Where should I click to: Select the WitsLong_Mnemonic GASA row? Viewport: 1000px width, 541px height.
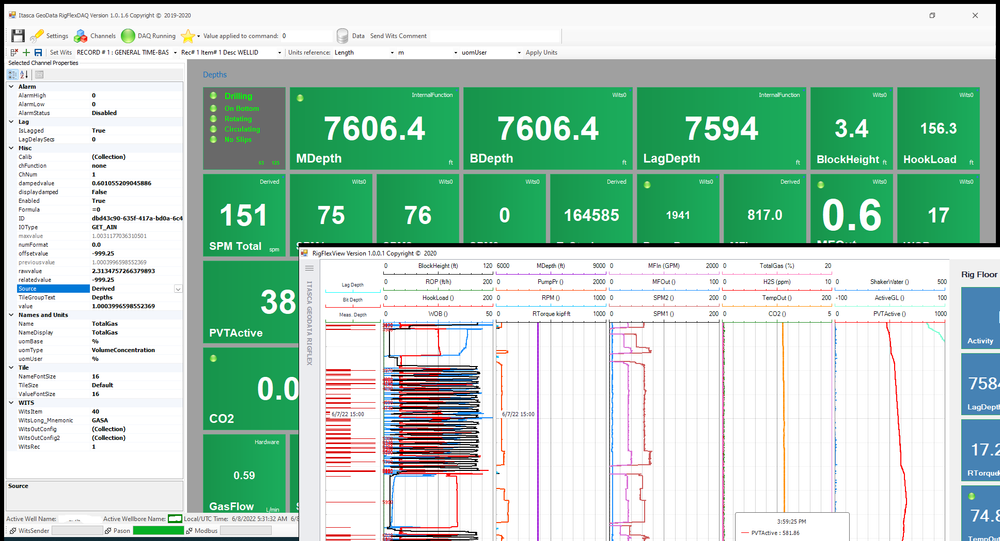[x=99, y=420]
